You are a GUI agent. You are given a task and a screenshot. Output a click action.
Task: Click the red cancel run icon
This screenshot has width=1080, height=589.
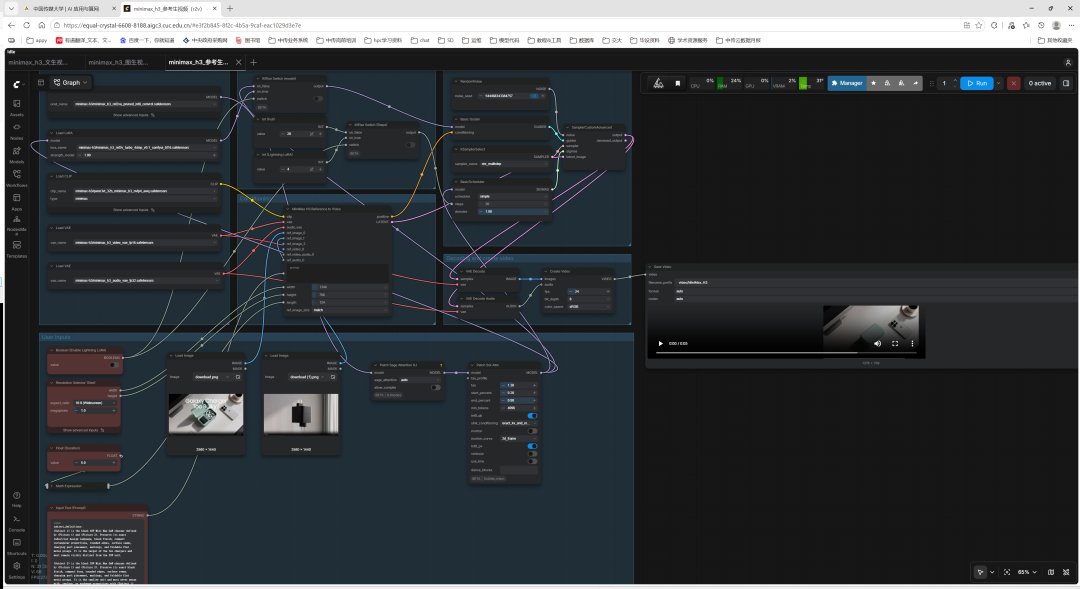pyautogui.click(x=1013, y=83)
